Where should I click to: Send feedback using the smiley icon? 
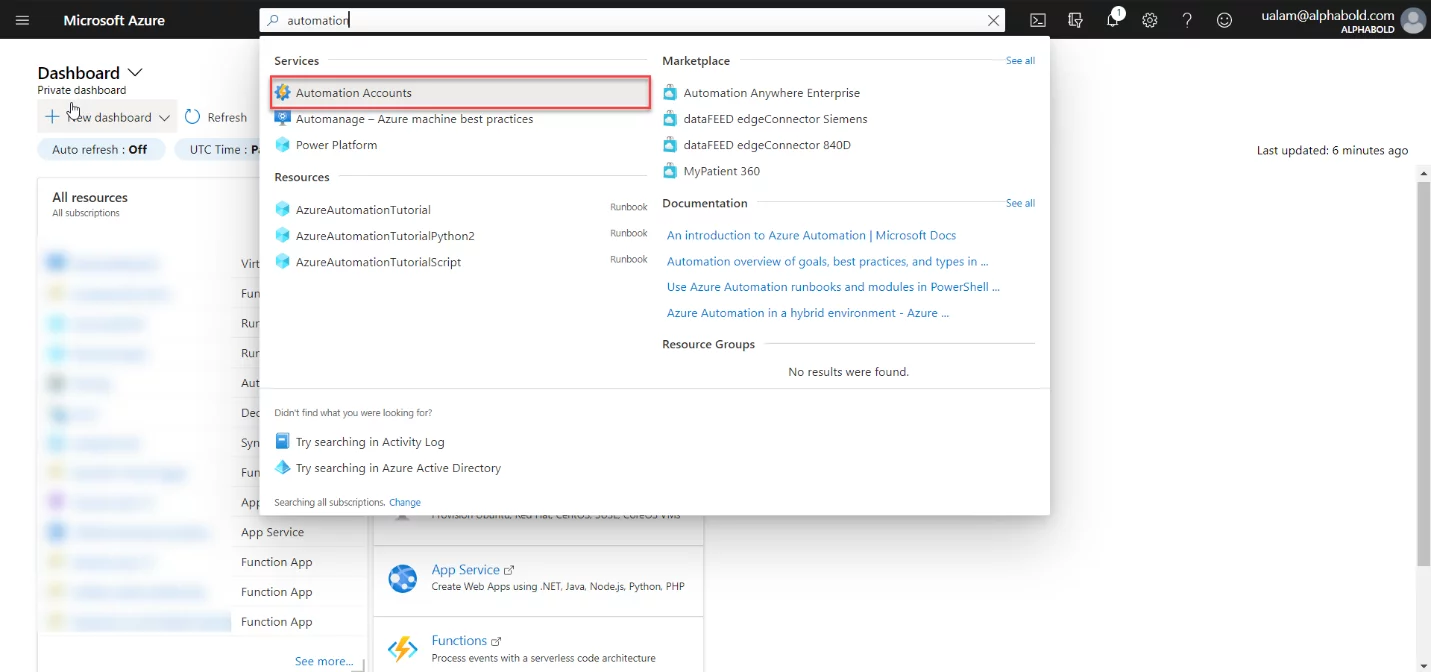[x=1224, y=20]
